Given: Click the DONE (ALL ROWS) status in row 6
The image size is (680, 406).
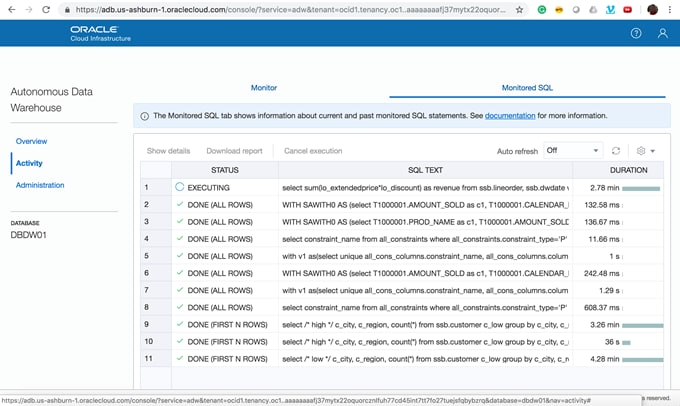Looking at the screenshot, I should pyautogui.click(x=220, y=273).
